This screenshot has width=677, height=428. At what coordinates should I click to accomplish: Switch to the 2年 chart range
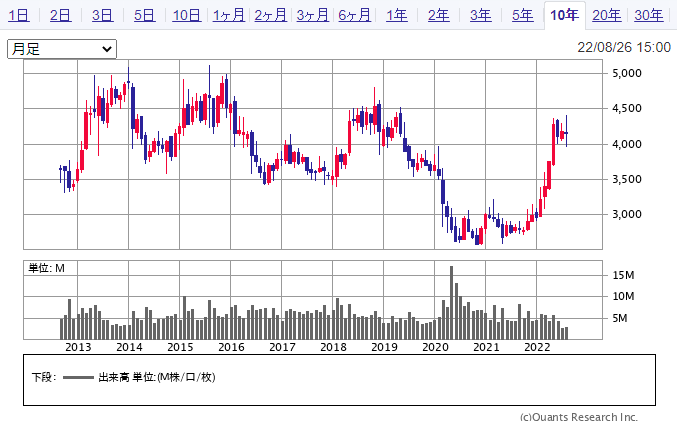pos(438,16)
